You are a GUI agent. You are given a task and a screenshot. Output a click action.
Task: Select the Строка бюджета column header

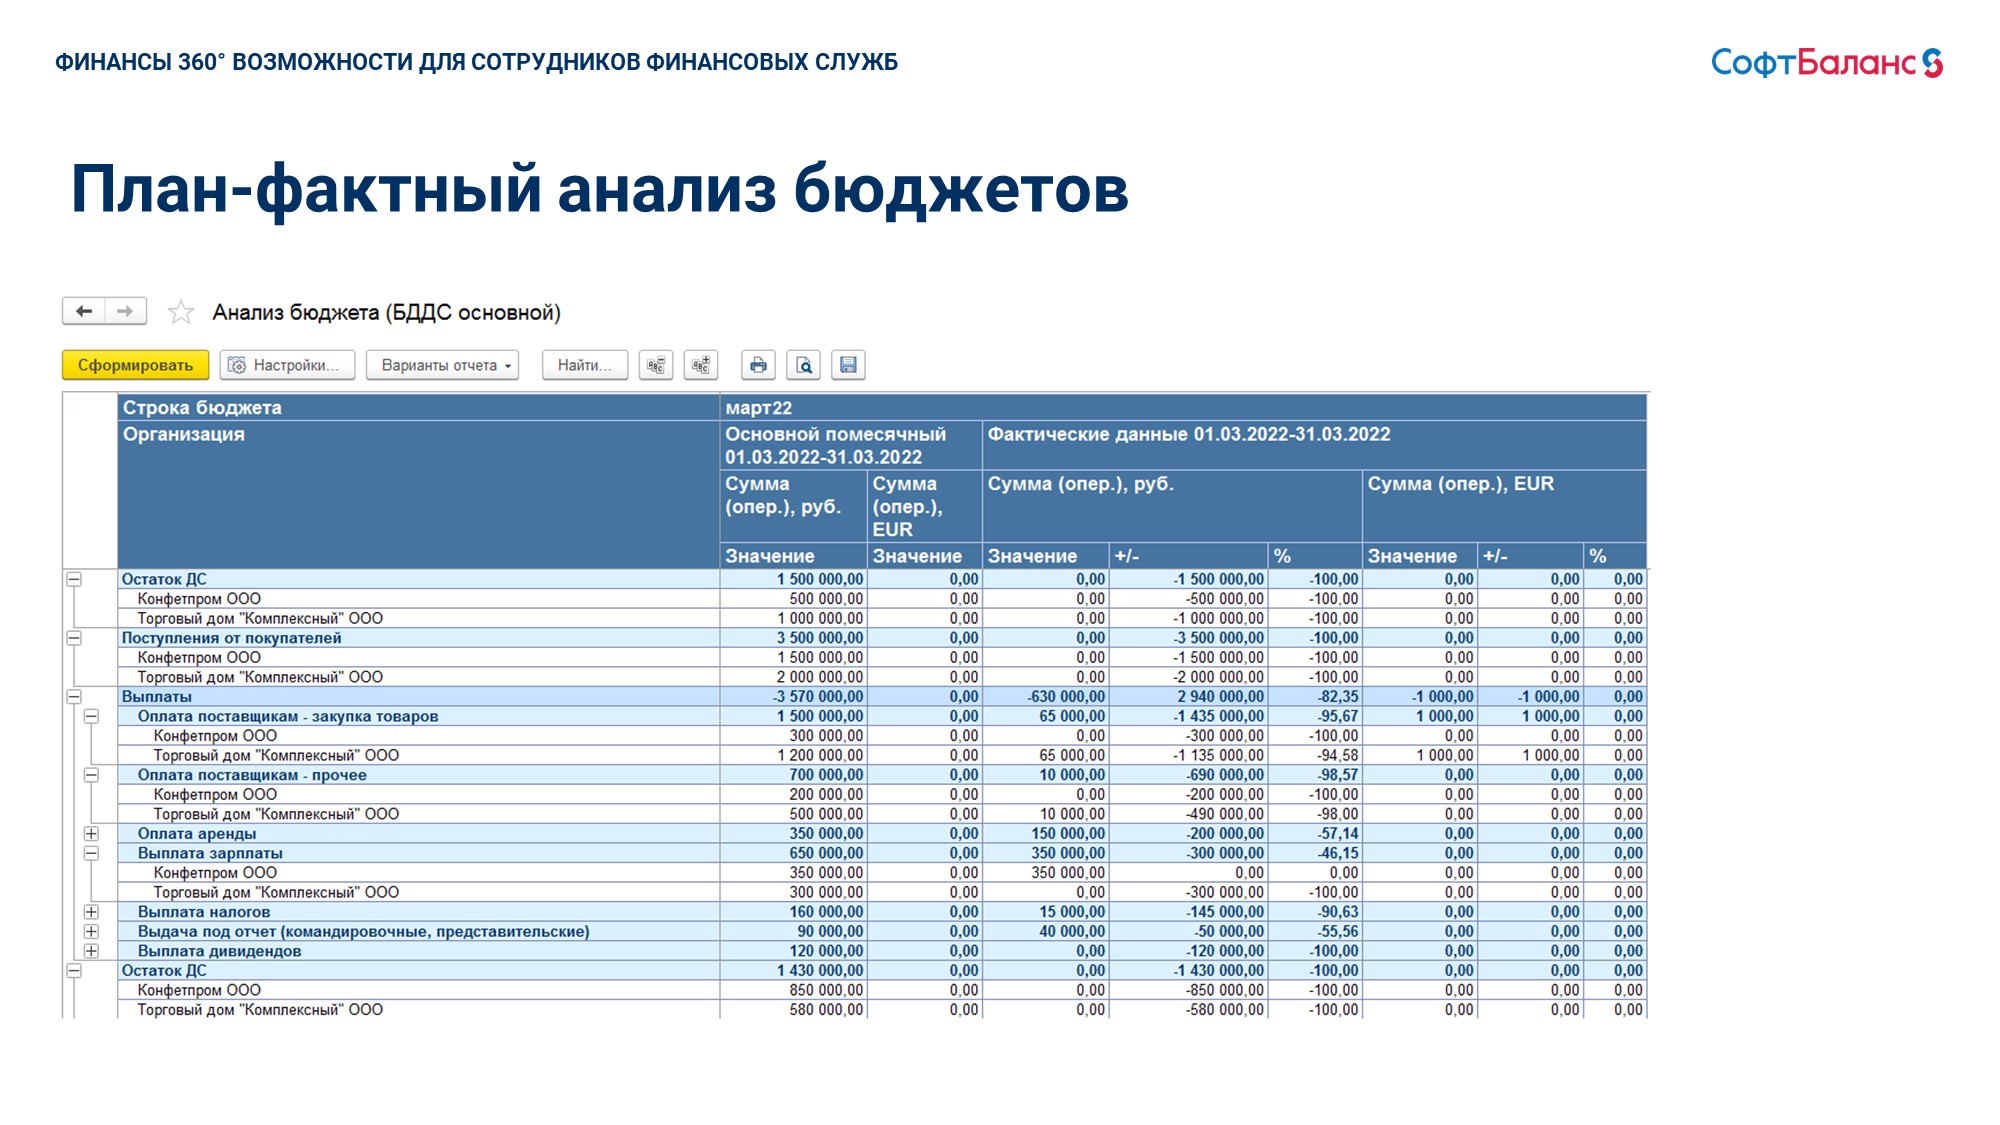pos(418,407)
